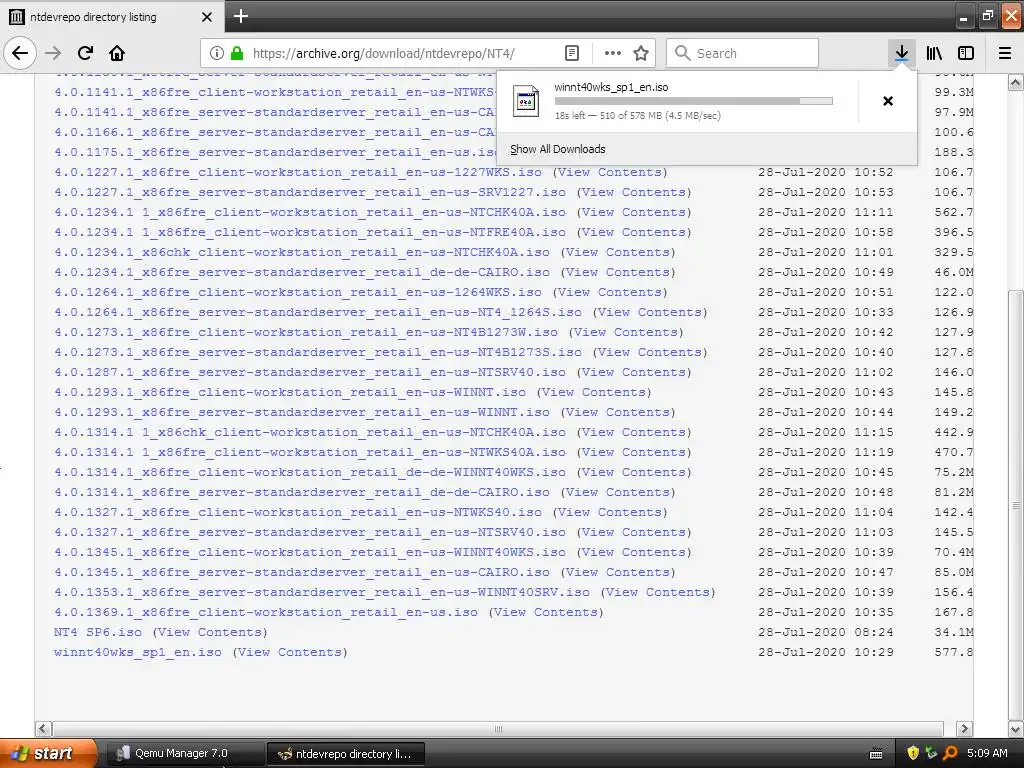
Task: Open 4.0.1293.1 client-workstation WINNT.iso
Action: pos(290,392)
